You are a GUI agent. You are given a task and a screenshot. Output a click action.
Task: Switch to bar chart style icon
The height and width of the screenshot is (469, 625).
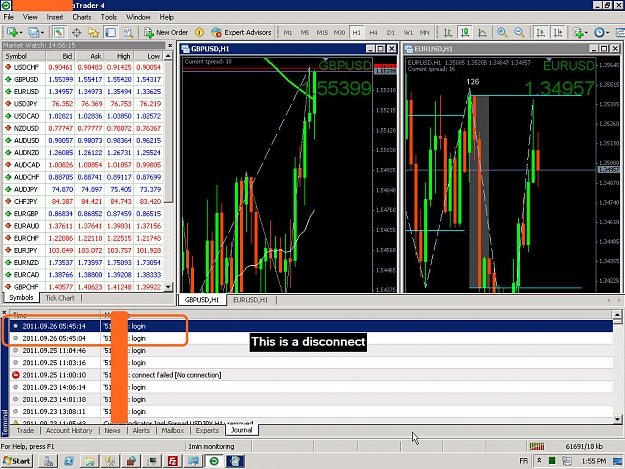448,32
